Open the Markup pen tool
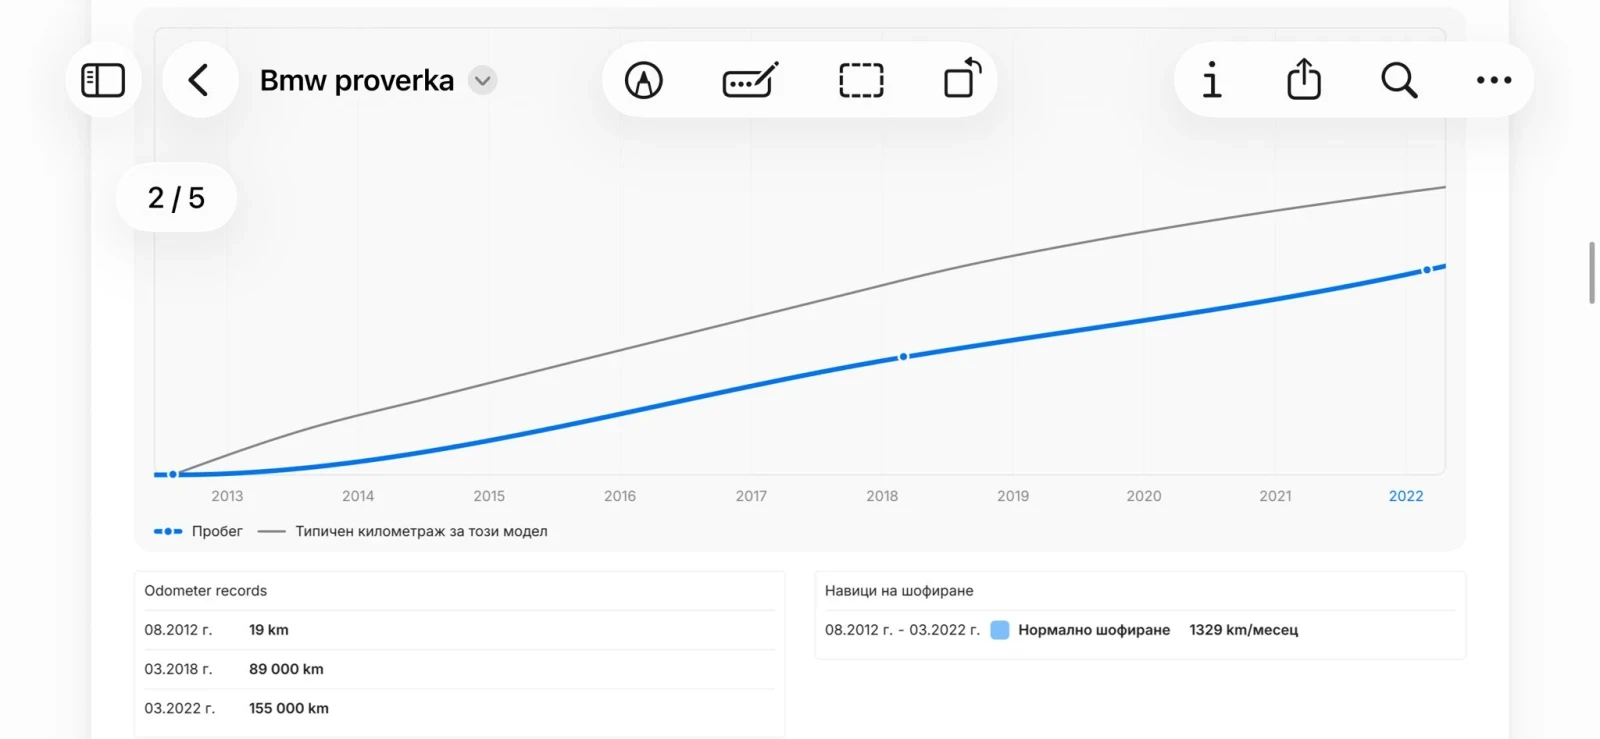 pyautogui.click(x=643, y=80)
